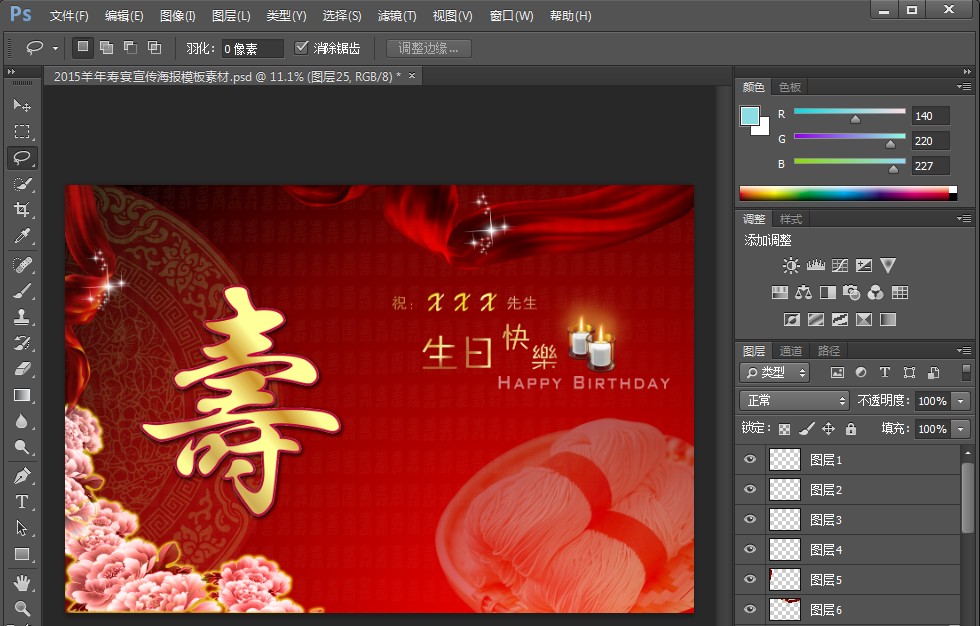
Task: Choose Subtract from Selection mode
Action: pyautogui.click(x=131, y=47)
